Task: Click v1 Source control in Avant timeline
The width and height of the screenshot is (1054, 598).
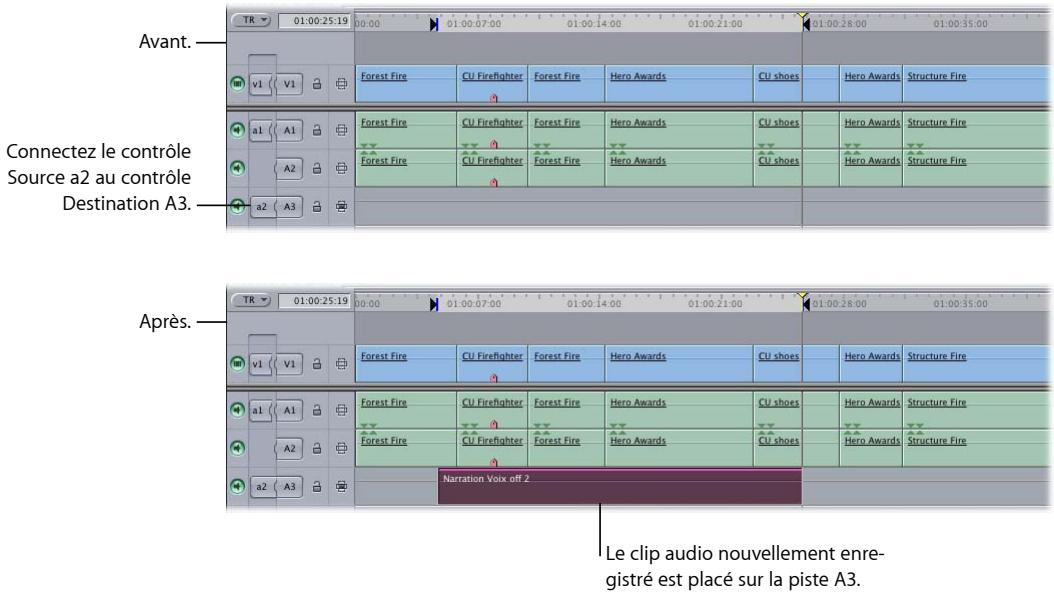Action: [x=259, y=84]
